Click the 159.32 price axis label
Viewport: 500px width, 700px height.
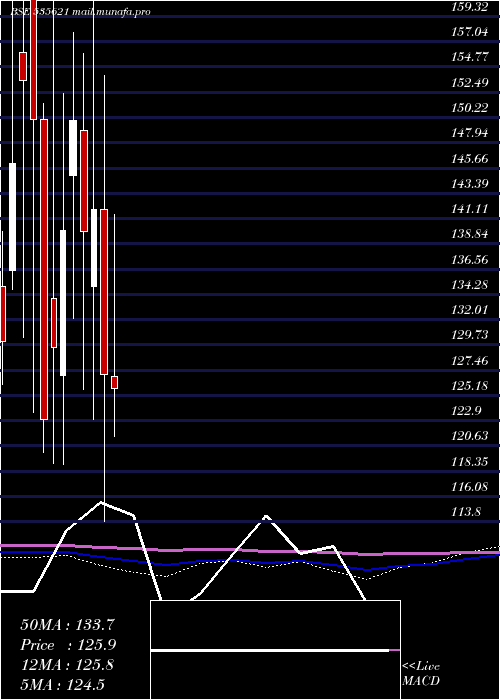(x=470, y=7)
